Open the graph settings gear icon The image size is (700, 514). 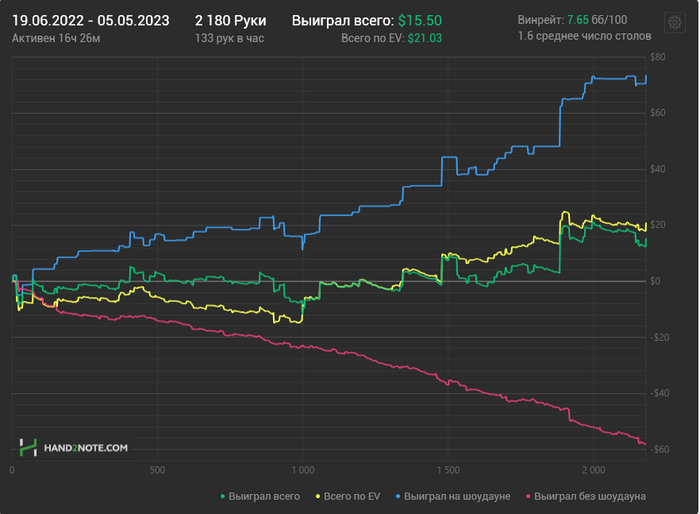(675, 22)
